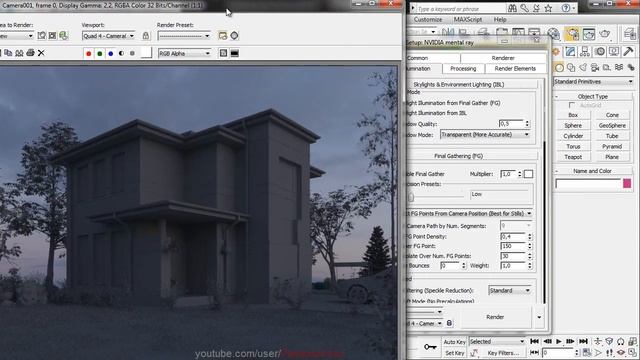
Task: Open the Utilities hammer panel icon
Action: pos(629,51)
